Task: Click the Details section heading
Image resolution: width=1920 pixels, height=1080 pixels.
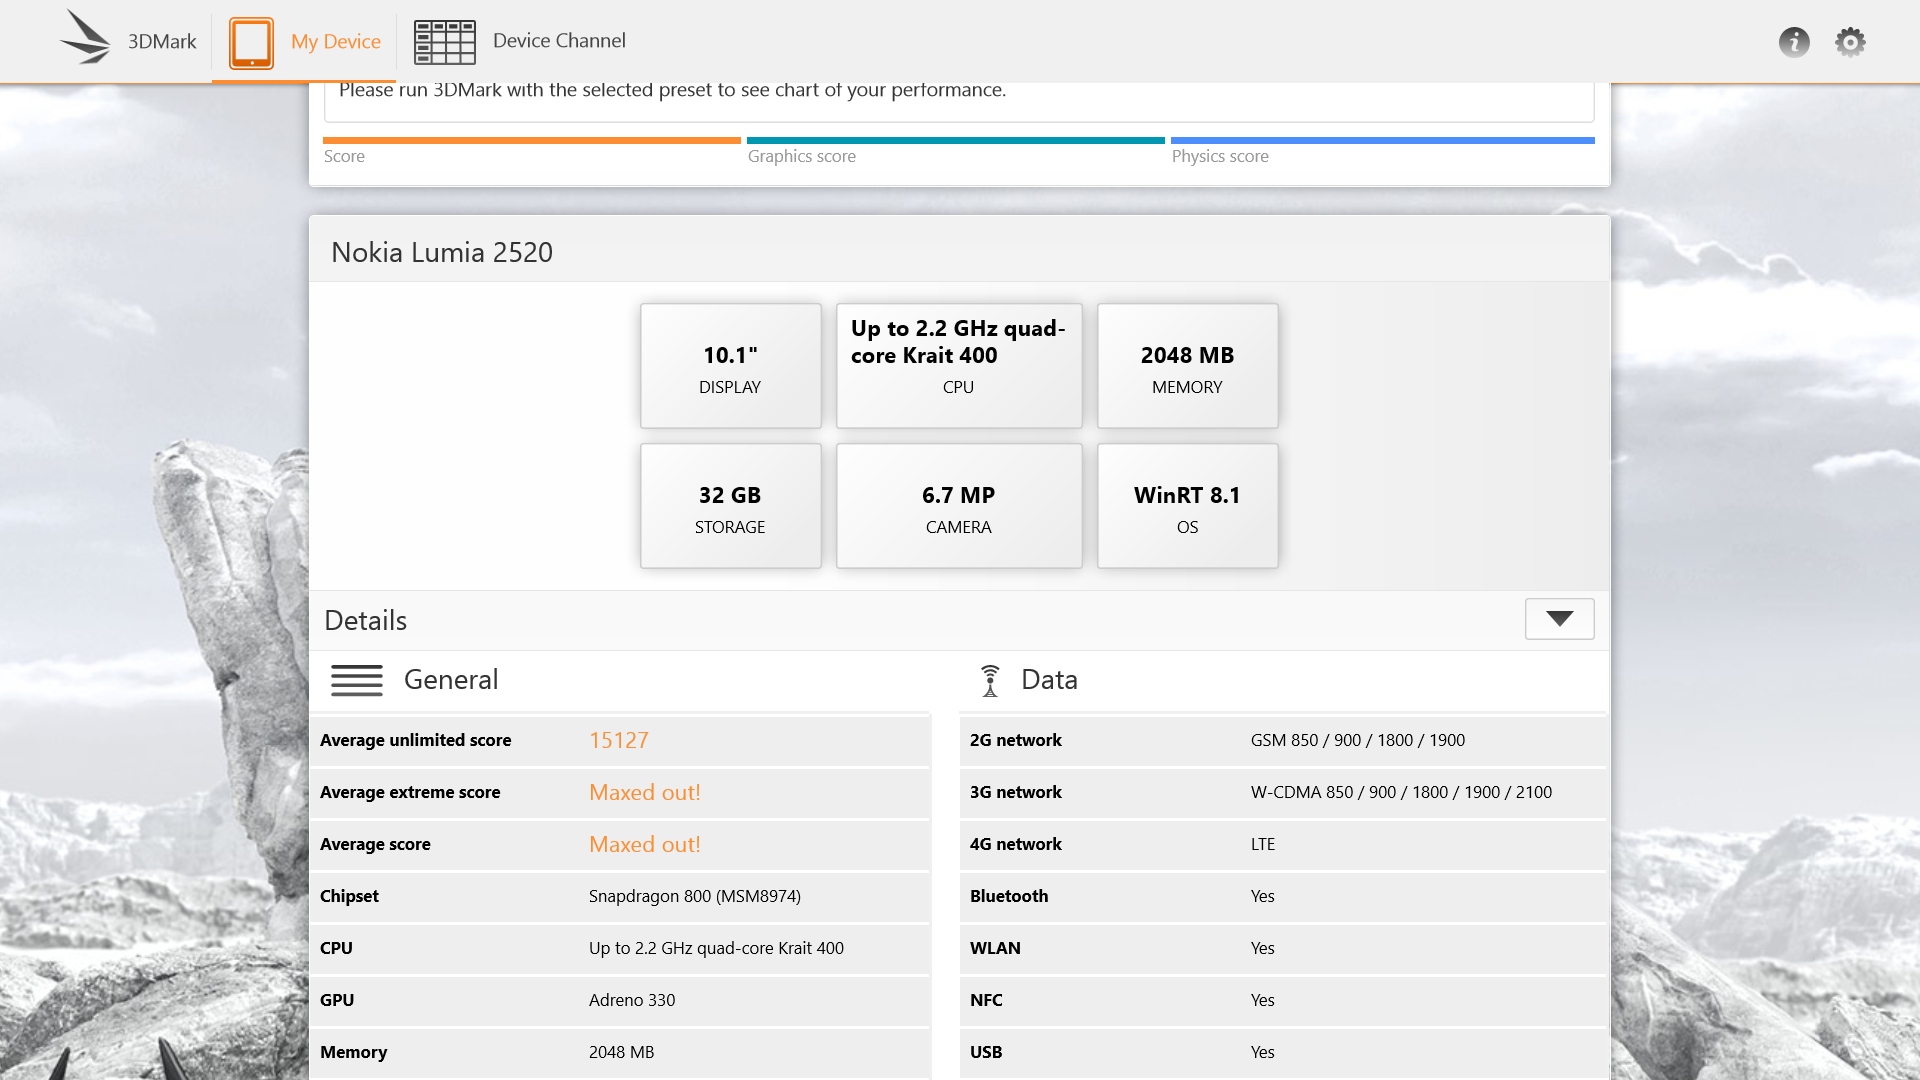Action: 366,620
